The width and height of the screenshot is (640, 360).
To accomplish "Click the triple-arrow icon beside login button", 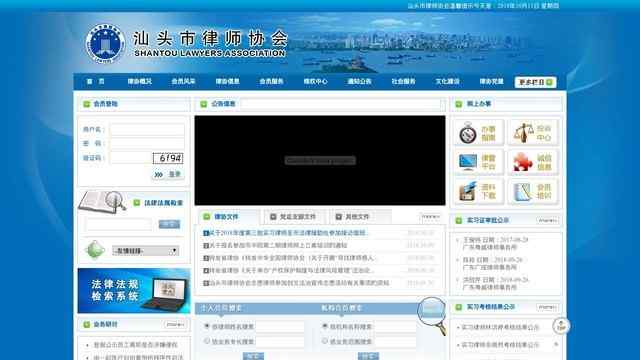I will coord(158,175).
